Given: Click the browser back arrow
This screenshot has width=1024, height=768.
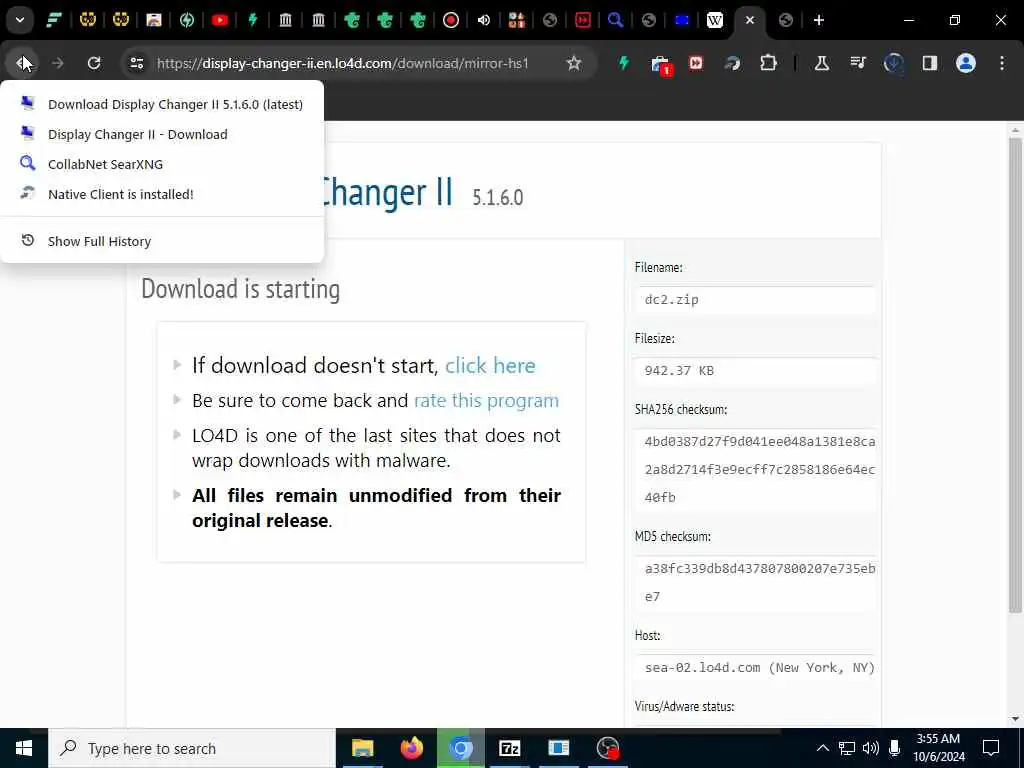Looking at the screenshot, I should [23, 63].
